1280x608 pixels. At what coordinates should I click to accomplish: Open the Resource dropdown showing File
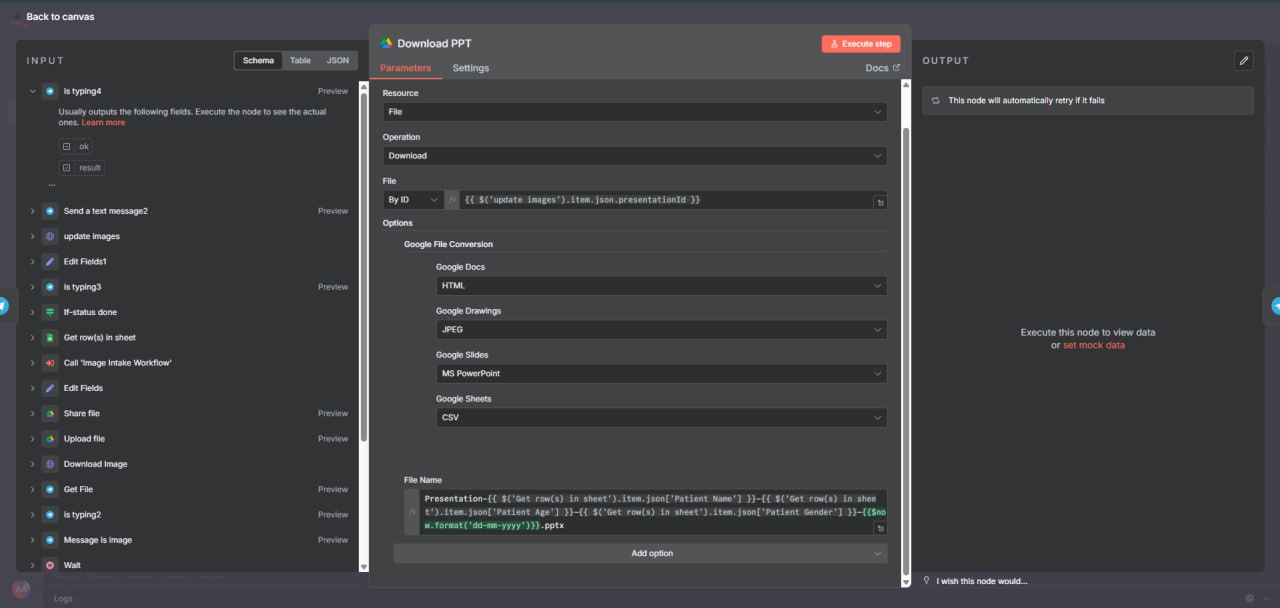[x=634, y=112]
